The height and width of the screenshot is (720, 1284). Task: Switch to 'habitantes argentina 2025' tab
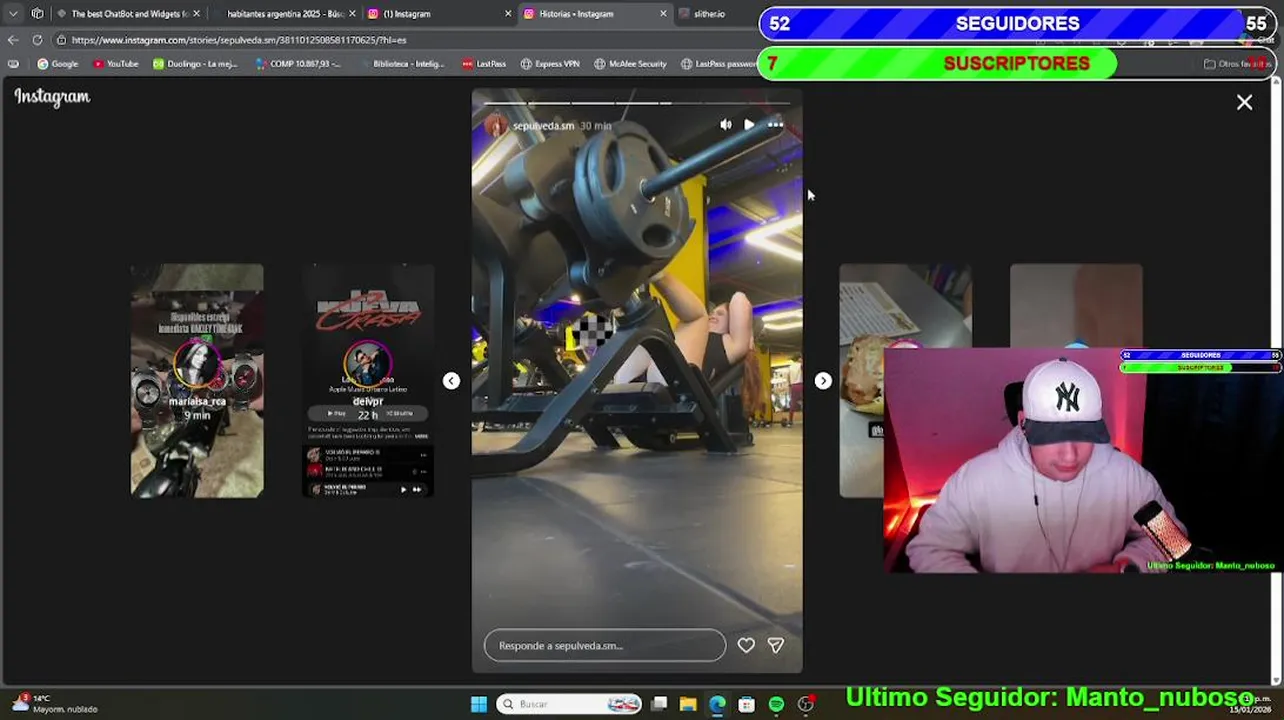pos(284,14)
